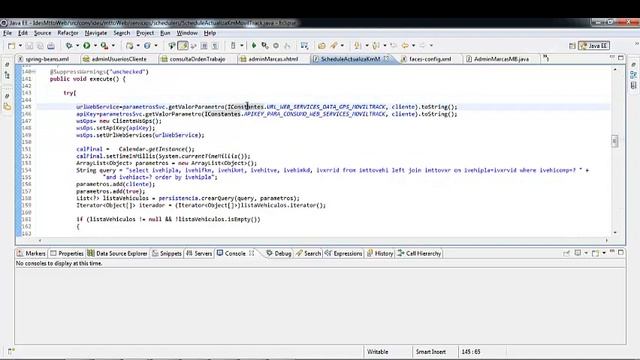Click the Run External Tools icon
640x360 pixels.
coord(104,46)
